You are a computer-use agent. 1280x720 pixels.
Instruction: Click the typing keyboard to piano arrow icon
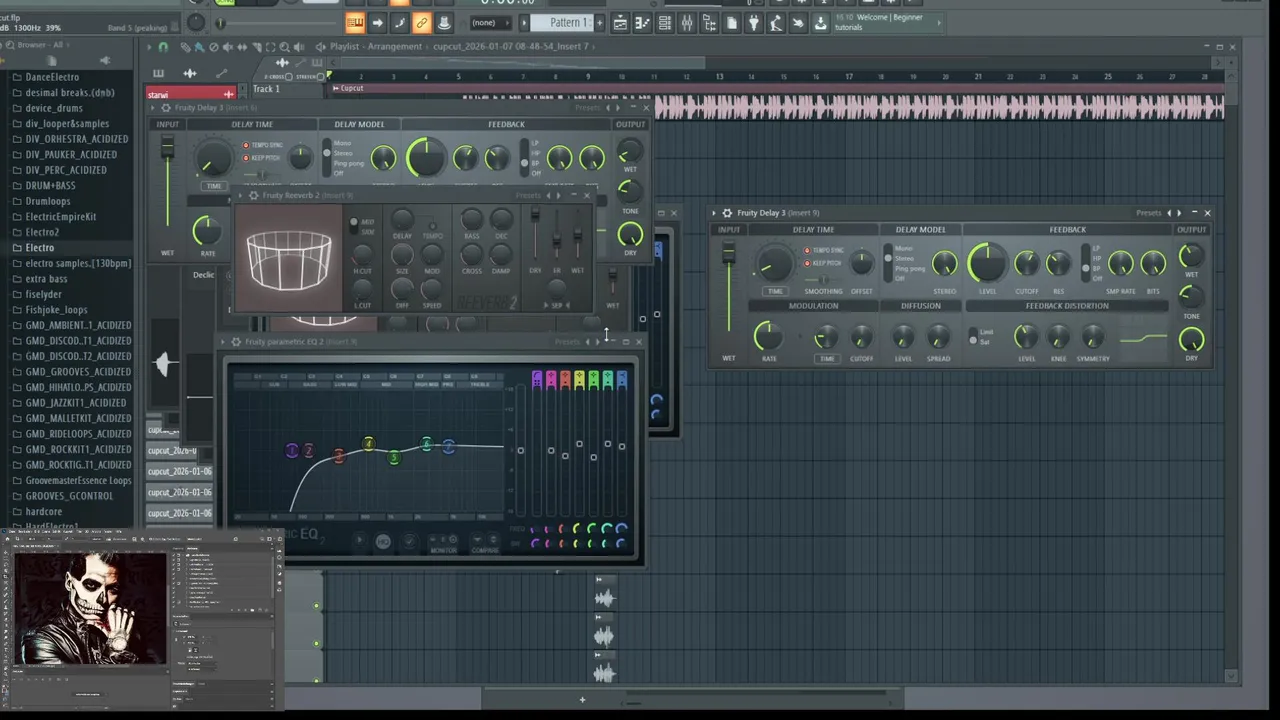(x=377, y=23)
